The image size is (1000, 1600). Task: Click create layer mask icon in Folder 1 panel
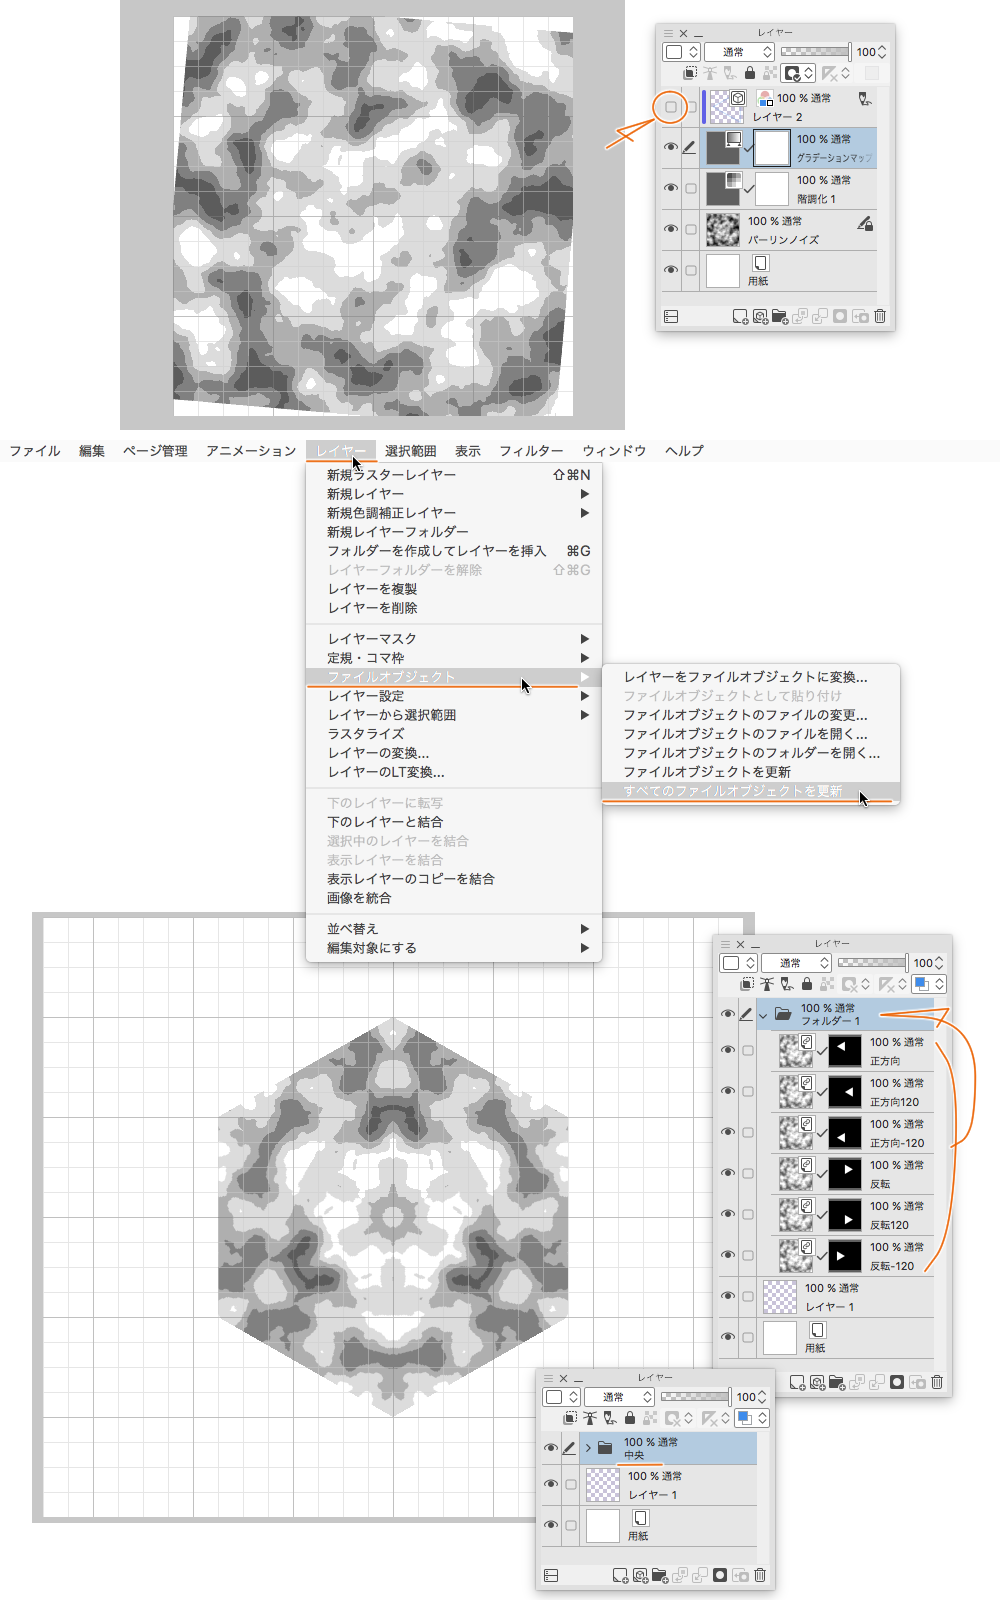(897, 1382)
